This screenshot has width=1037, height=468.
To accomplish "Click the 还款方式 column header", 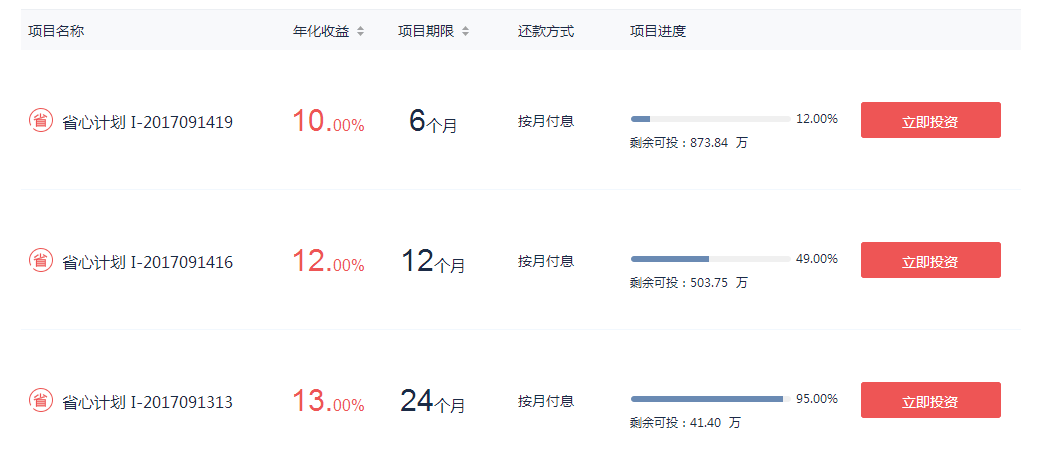I will tap(546, 31).
